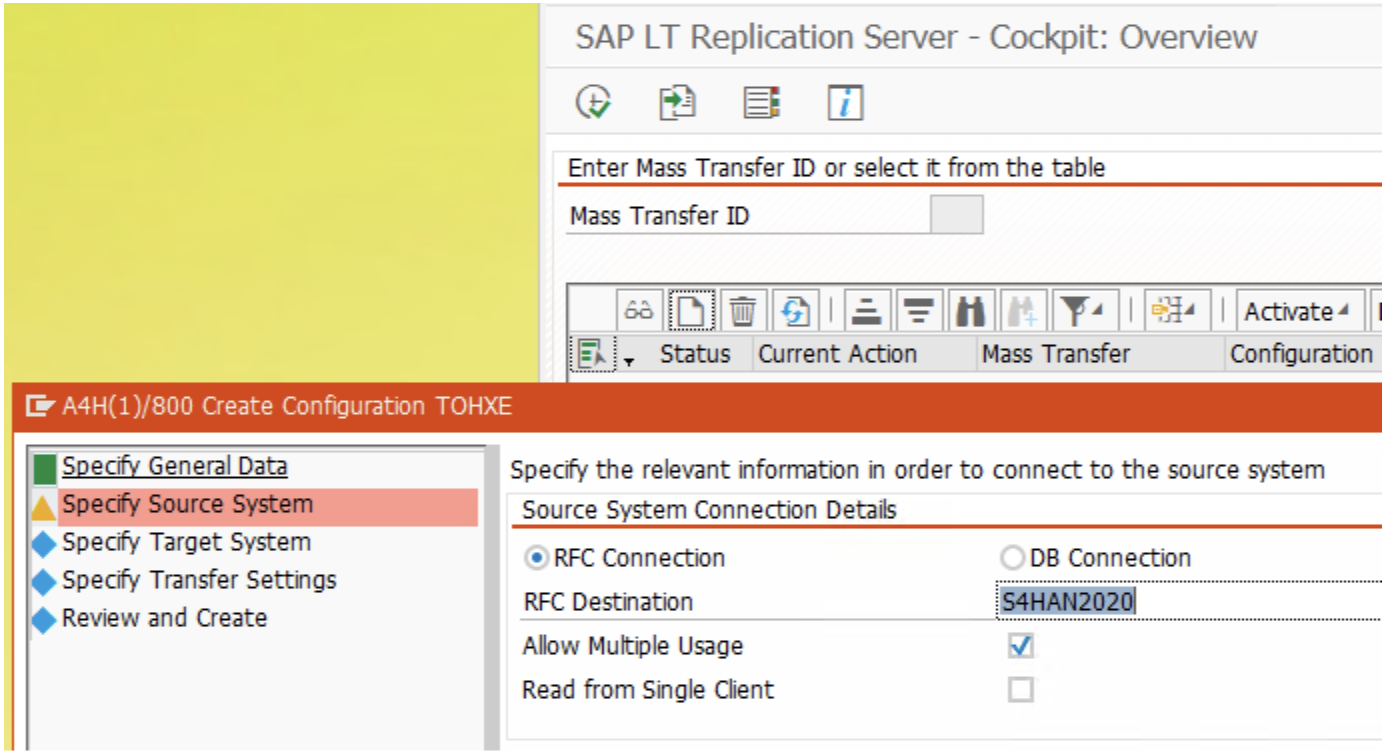This screenshot has height=752, width=1386.
Task: Click the execute clock-checkmark toolbar icon
Action: click(594, 102)
